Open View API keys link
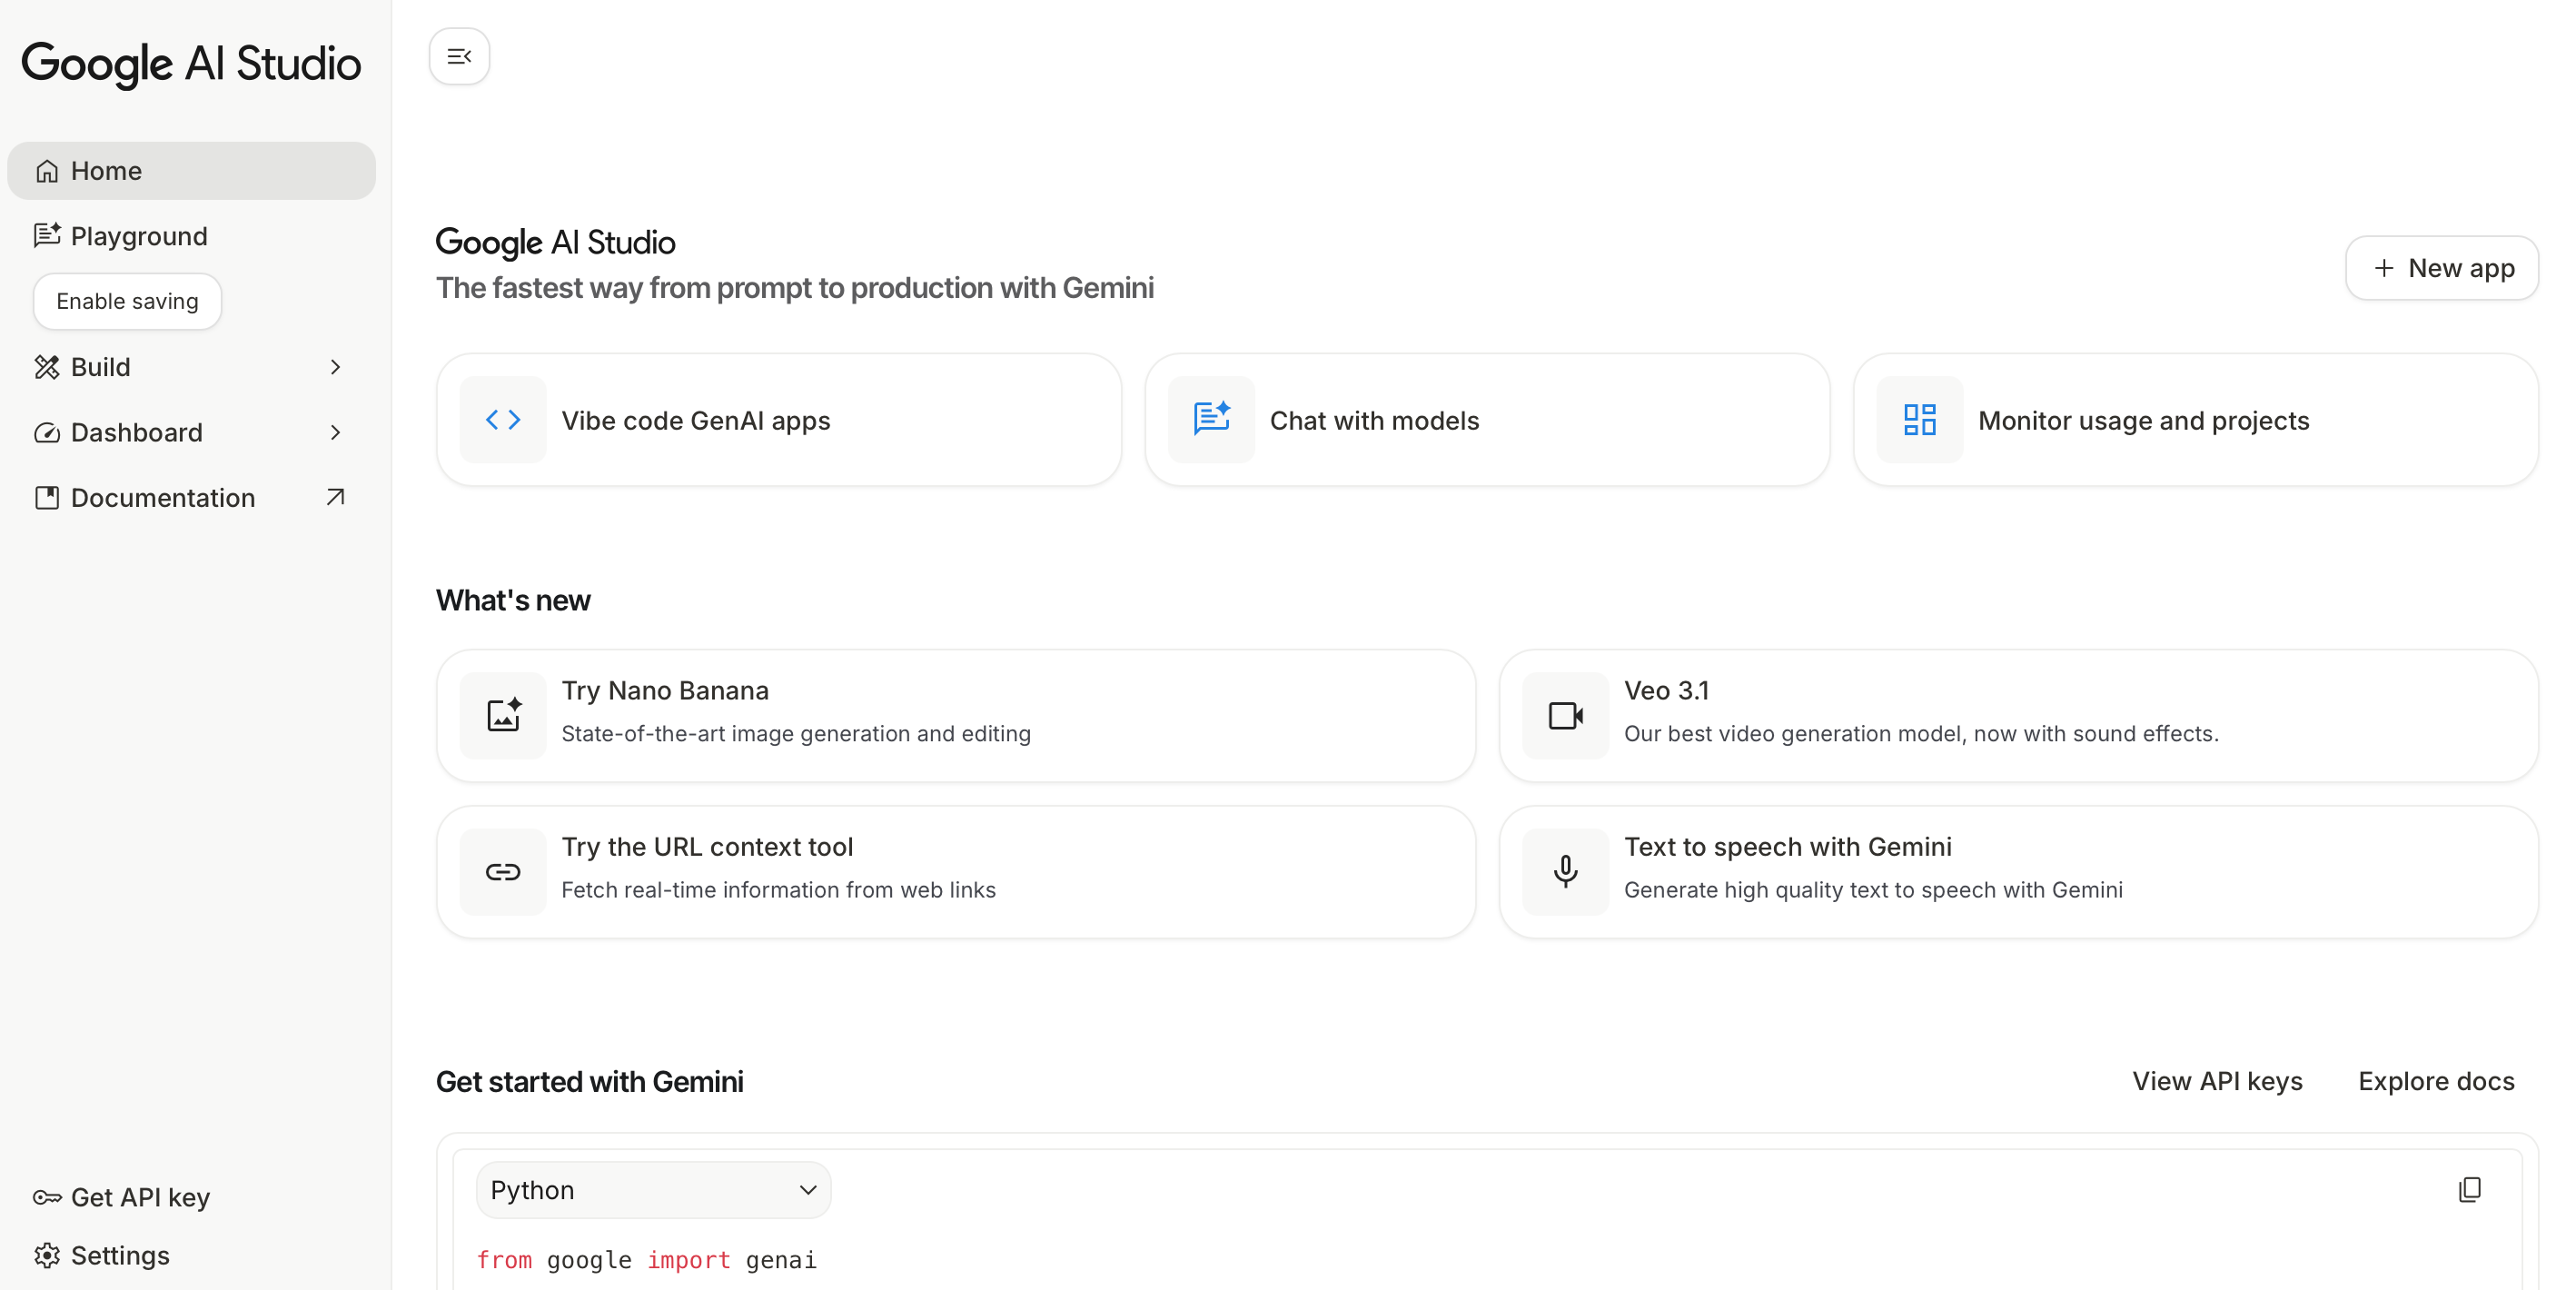 click(x=2216, y=1081)
